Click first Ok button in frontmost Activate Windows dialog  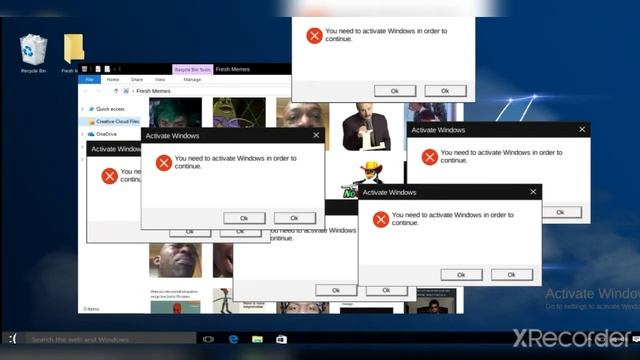pos(461,275)
